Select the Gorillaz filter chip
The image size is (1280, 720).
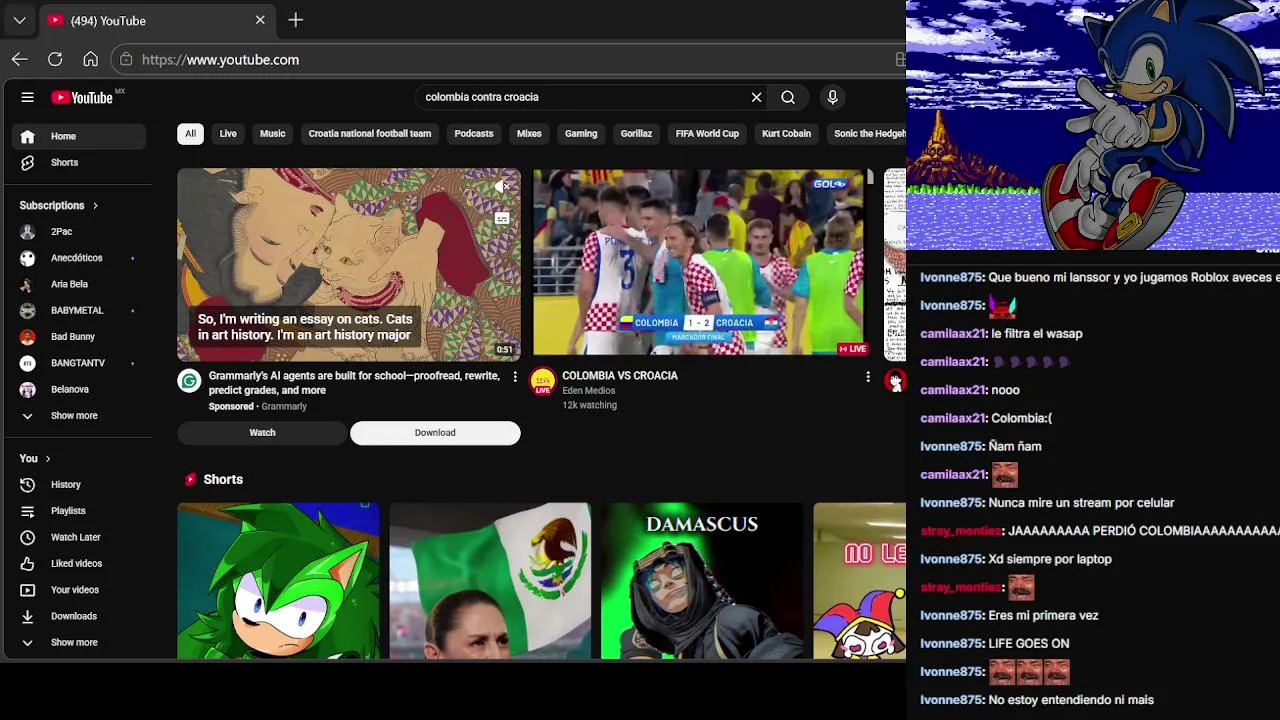(x=636, y=133)
